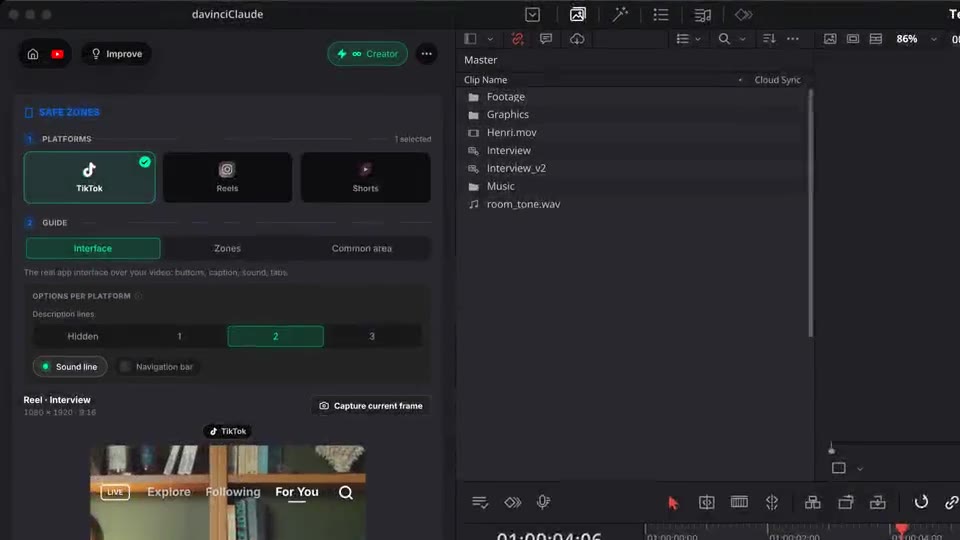Expand the viewer overlay dropdown chevron
The image size is (960, 540).
point(860,469)
